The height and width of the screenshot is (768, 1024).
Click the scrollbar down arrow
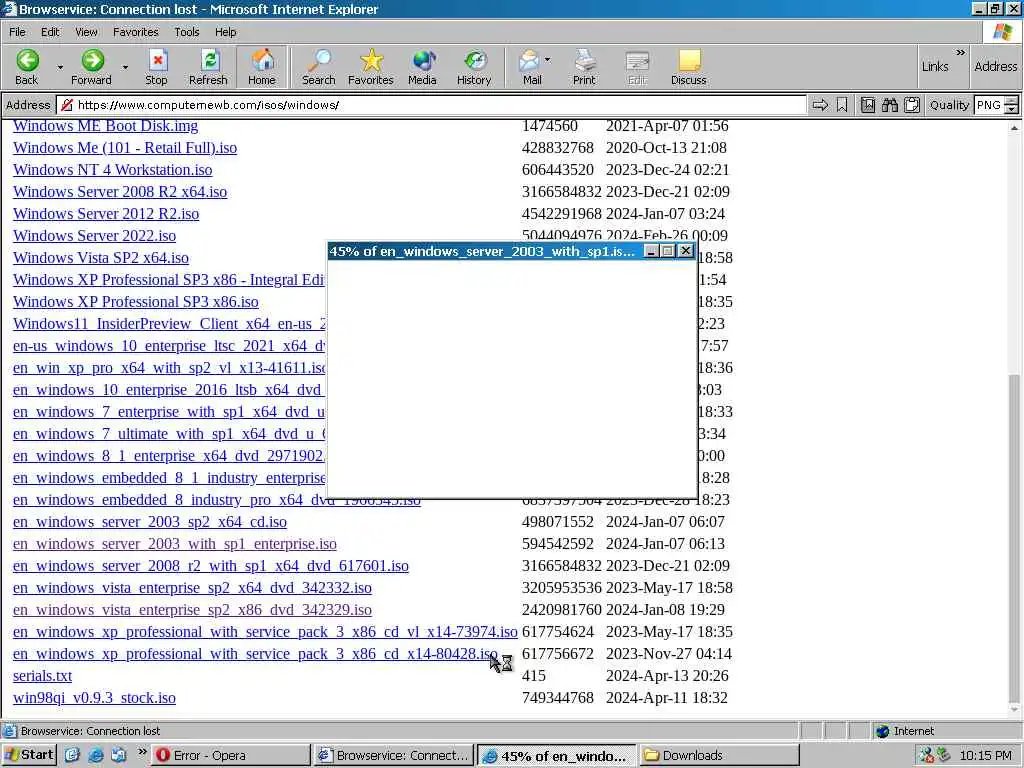point(1014,711)
